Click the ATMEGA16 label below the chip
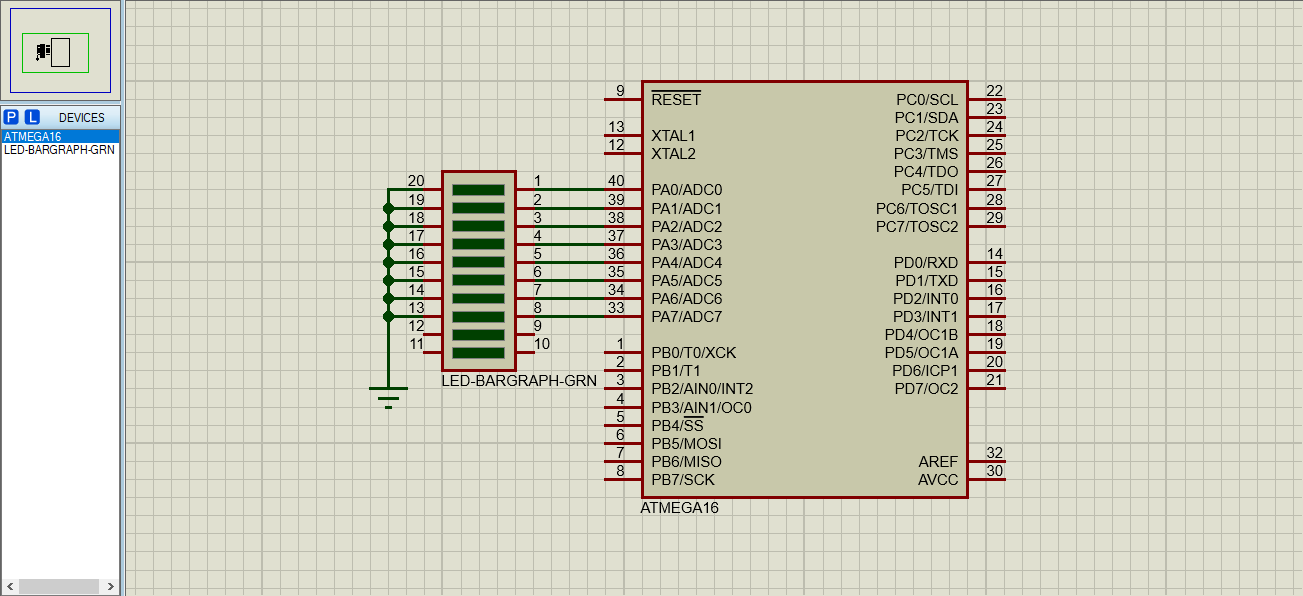This screenshot has height=596, width=1303. tap(679, 508)
